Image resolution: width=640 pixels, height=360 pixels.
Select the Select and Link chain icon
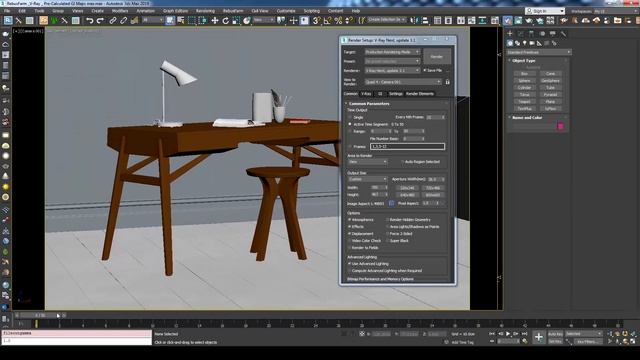(113, 20)
